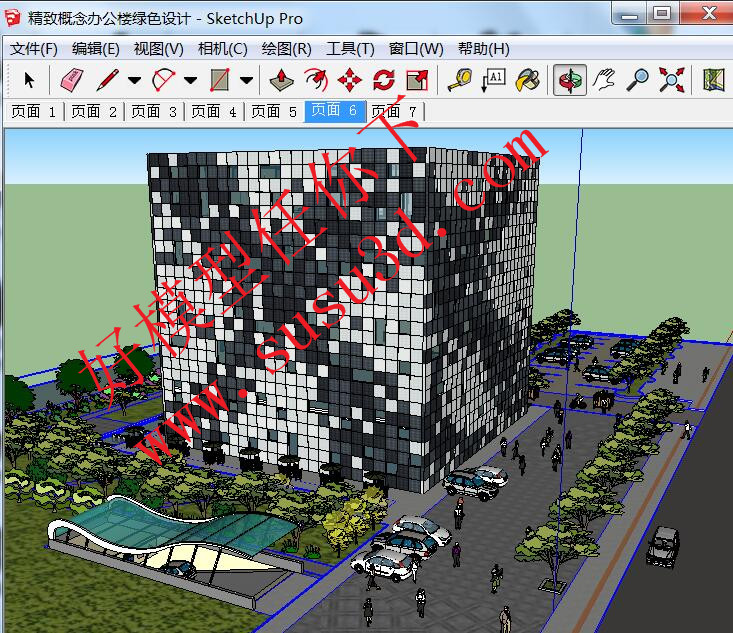Open the Paint Bucket tool
Viewport: 733px width, 633px height.
tap(528, 80)
